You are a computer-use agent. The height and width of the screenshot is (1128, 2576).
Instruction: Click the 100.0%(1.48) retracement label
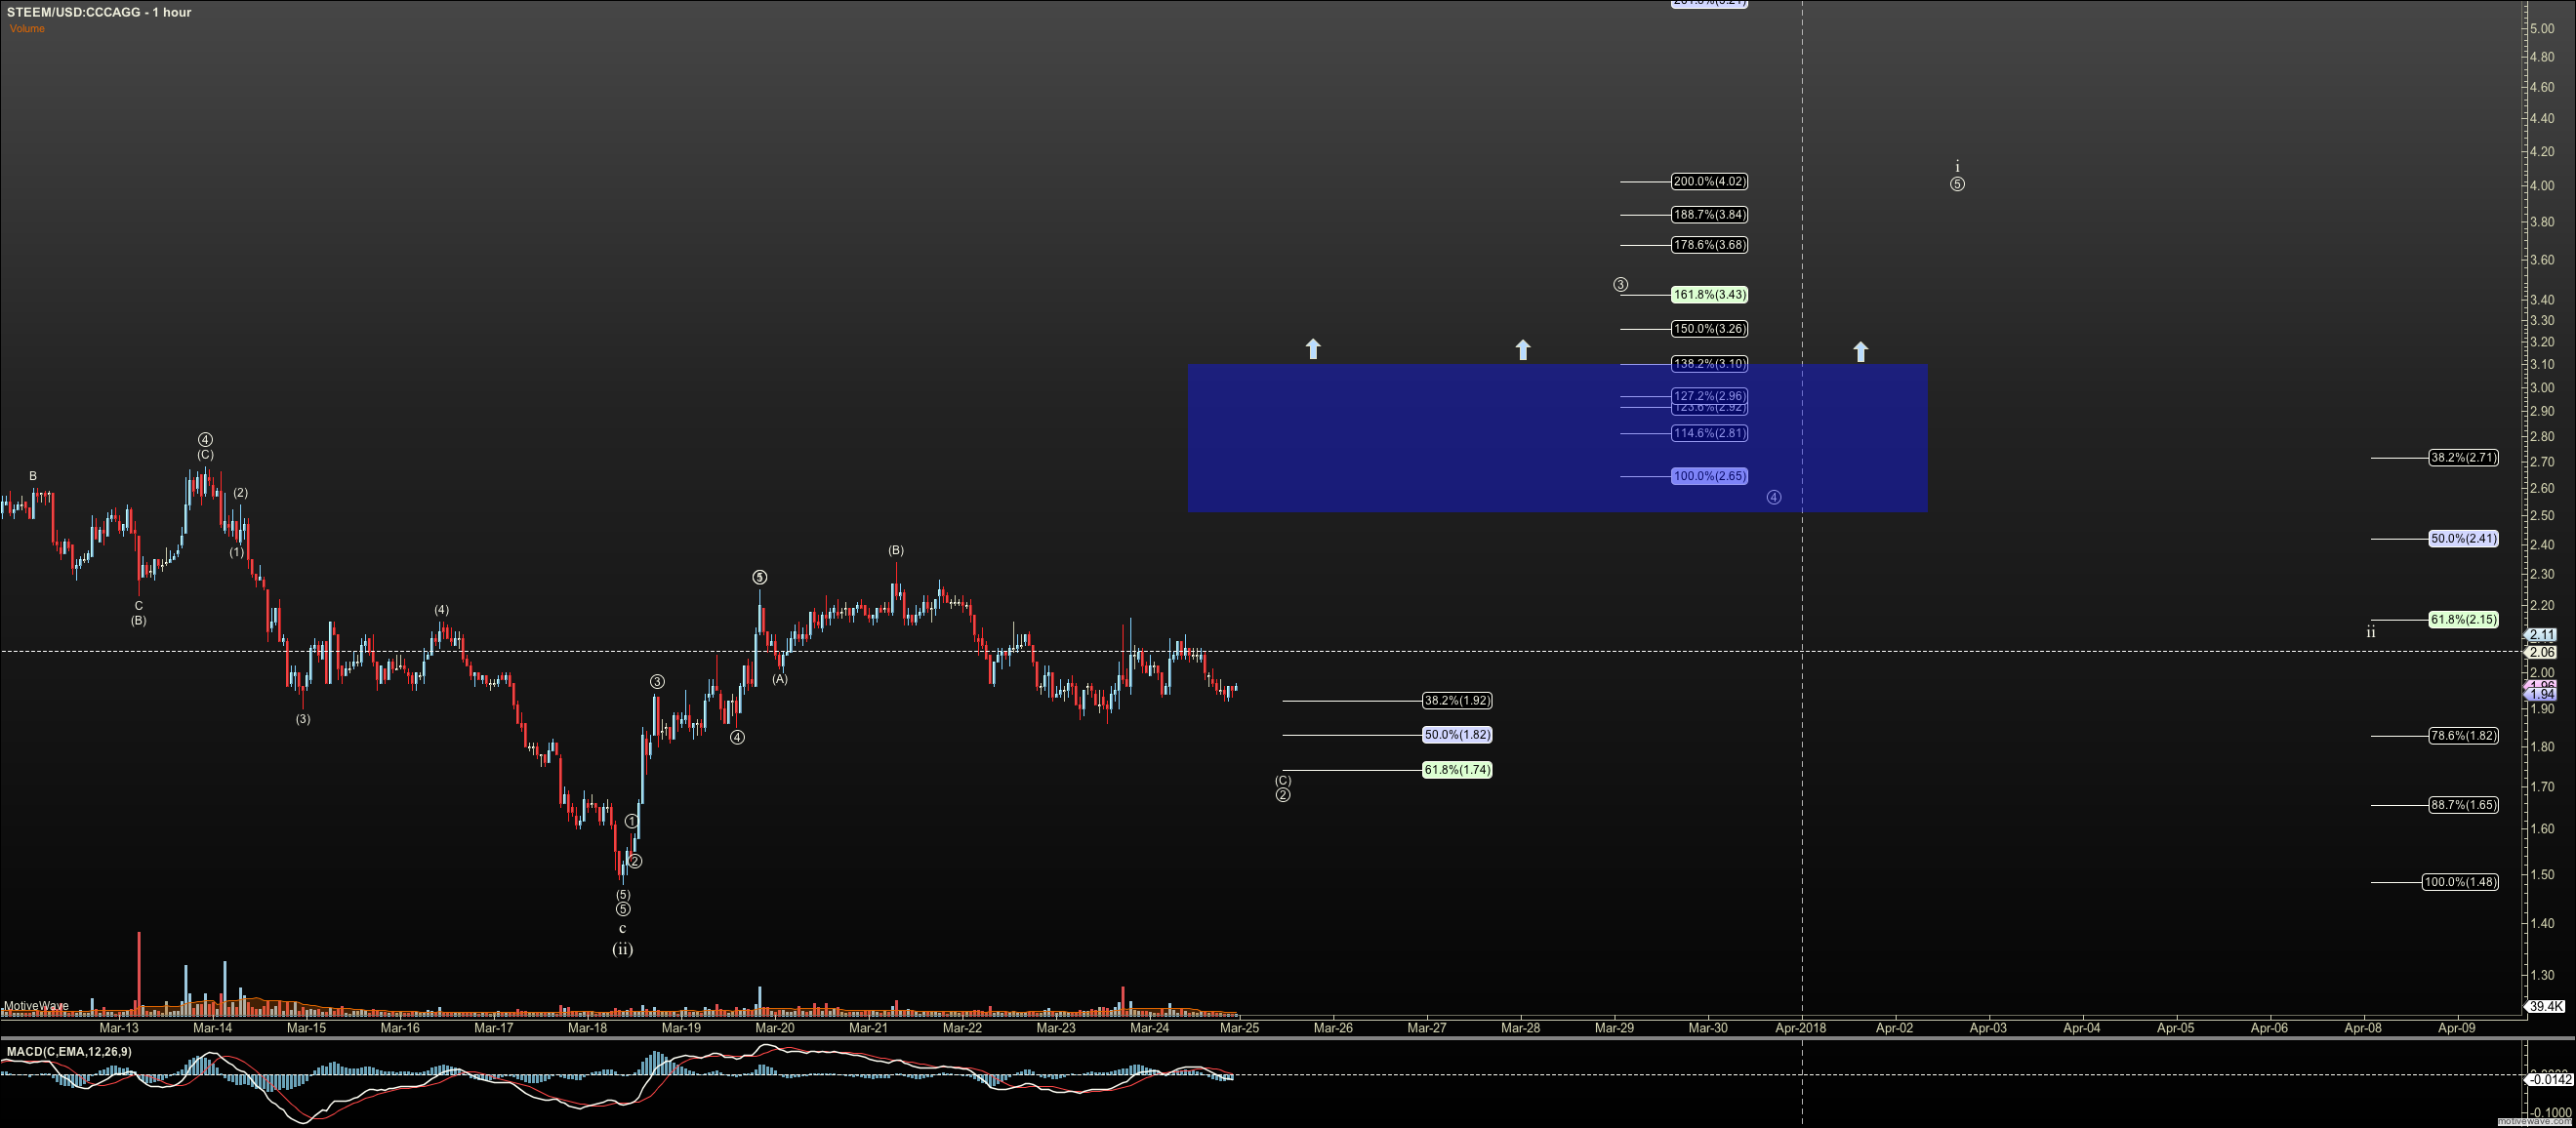[x=2460, y=882]
